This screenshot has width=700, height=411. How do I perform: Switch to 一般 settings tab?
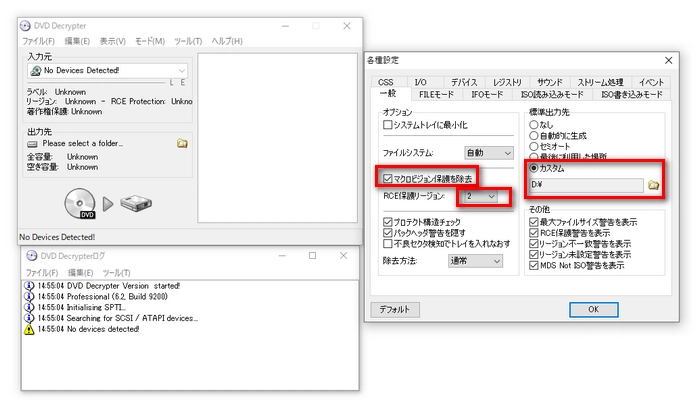click(388, 93)
